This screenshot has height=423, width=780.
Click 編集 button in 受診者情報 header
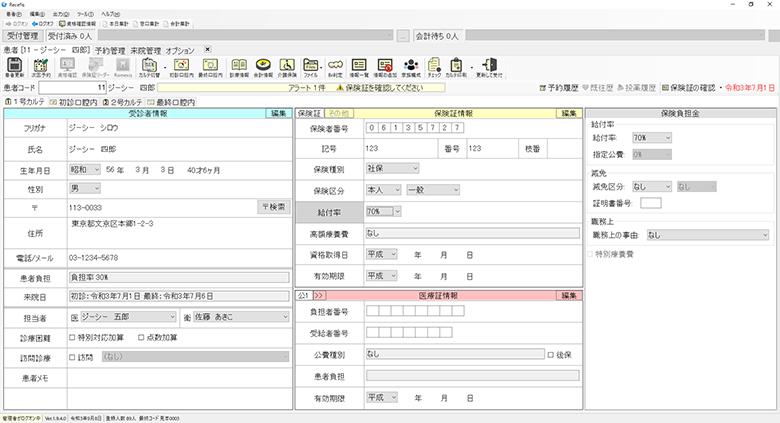click(x=278, y=113)
